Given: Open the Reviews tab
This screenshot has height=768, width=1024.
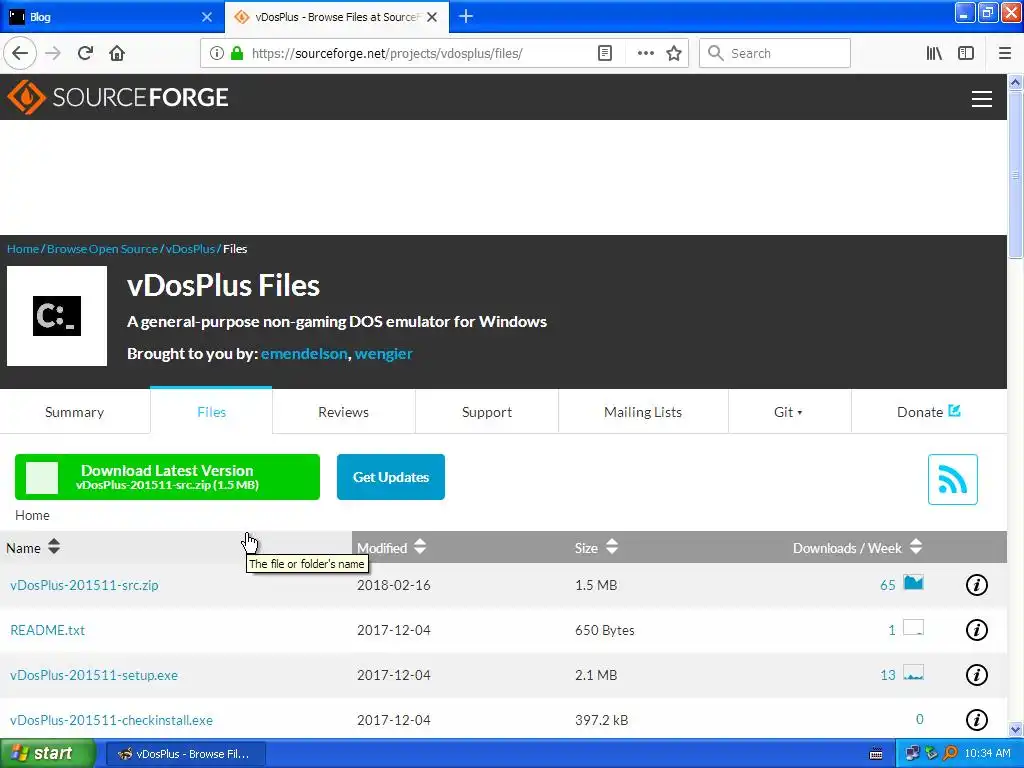Looking at the screenshot, I should 344,412.
